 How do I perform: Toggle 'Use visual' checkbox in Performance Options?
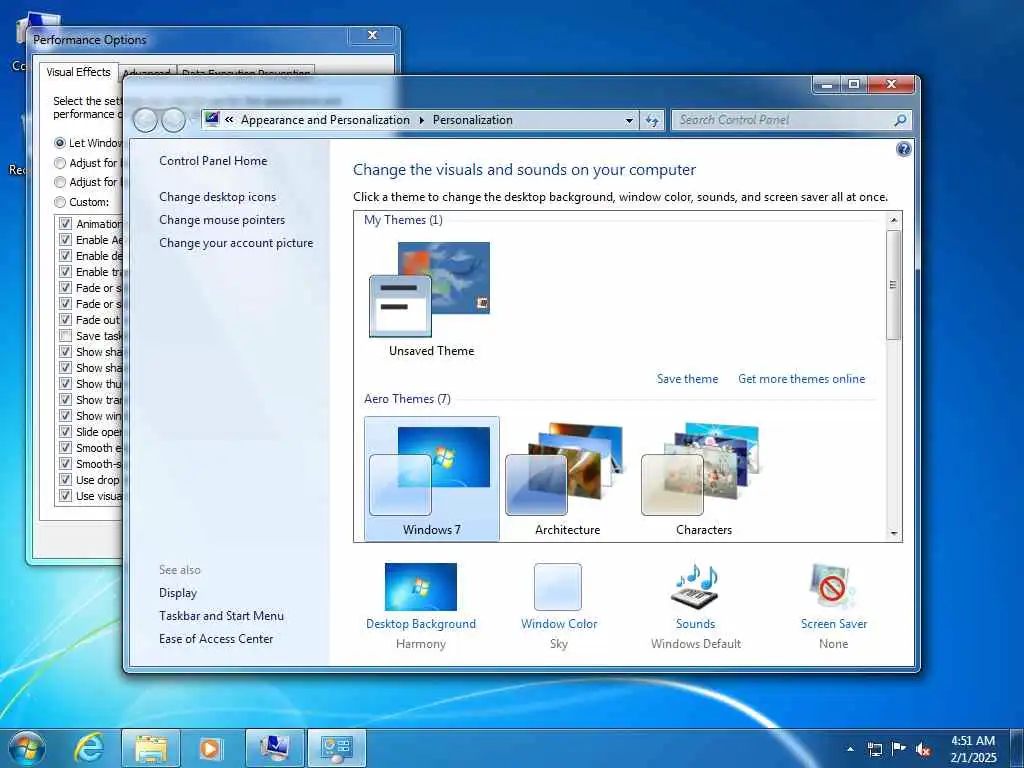(x=65, y=496)
